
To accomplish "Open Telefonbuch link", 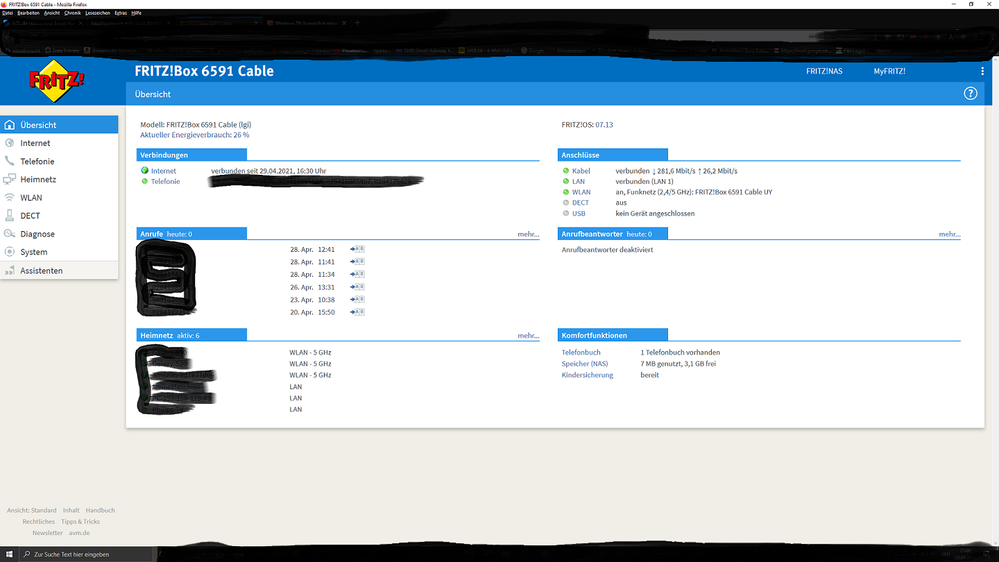I will (x=580, y=352).
